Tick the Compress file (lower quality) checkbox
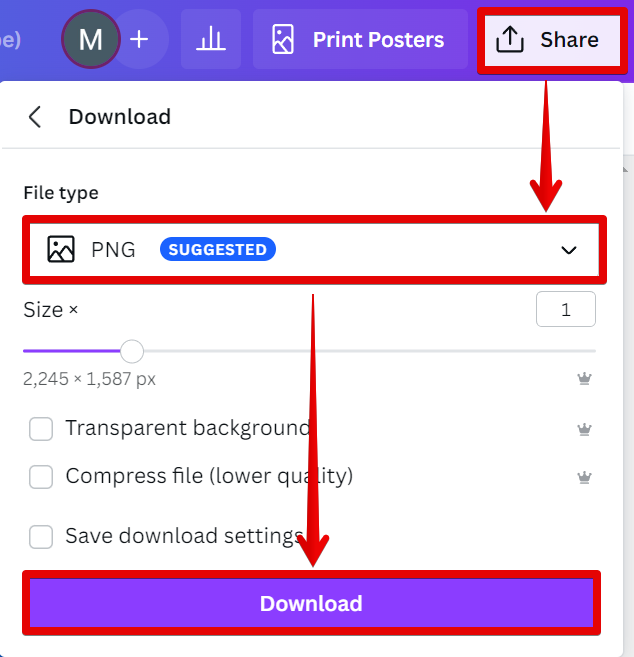This screenshot has height=657, width=634. (x=41, y=477)
